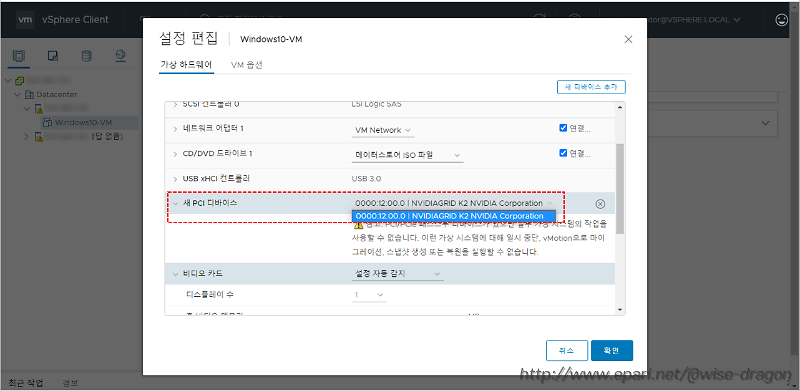Click Windows10-VM dialog title text
Image resolution: width=800 pixels, height=391 pixels.
click(271, 39)
